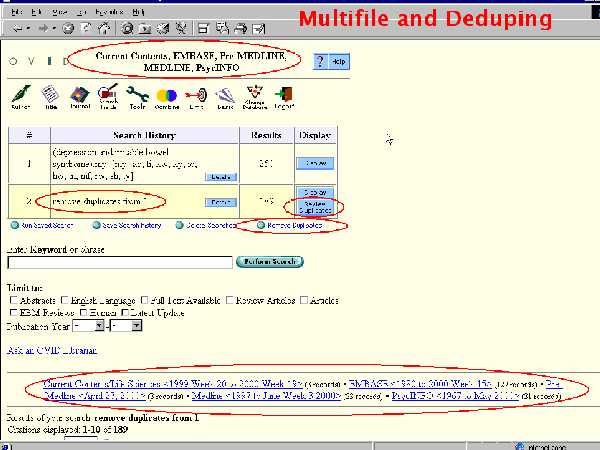600x450 pixels.
Task: Click the globe icon beside Delete Searches
Action: (x=179, y=225)
